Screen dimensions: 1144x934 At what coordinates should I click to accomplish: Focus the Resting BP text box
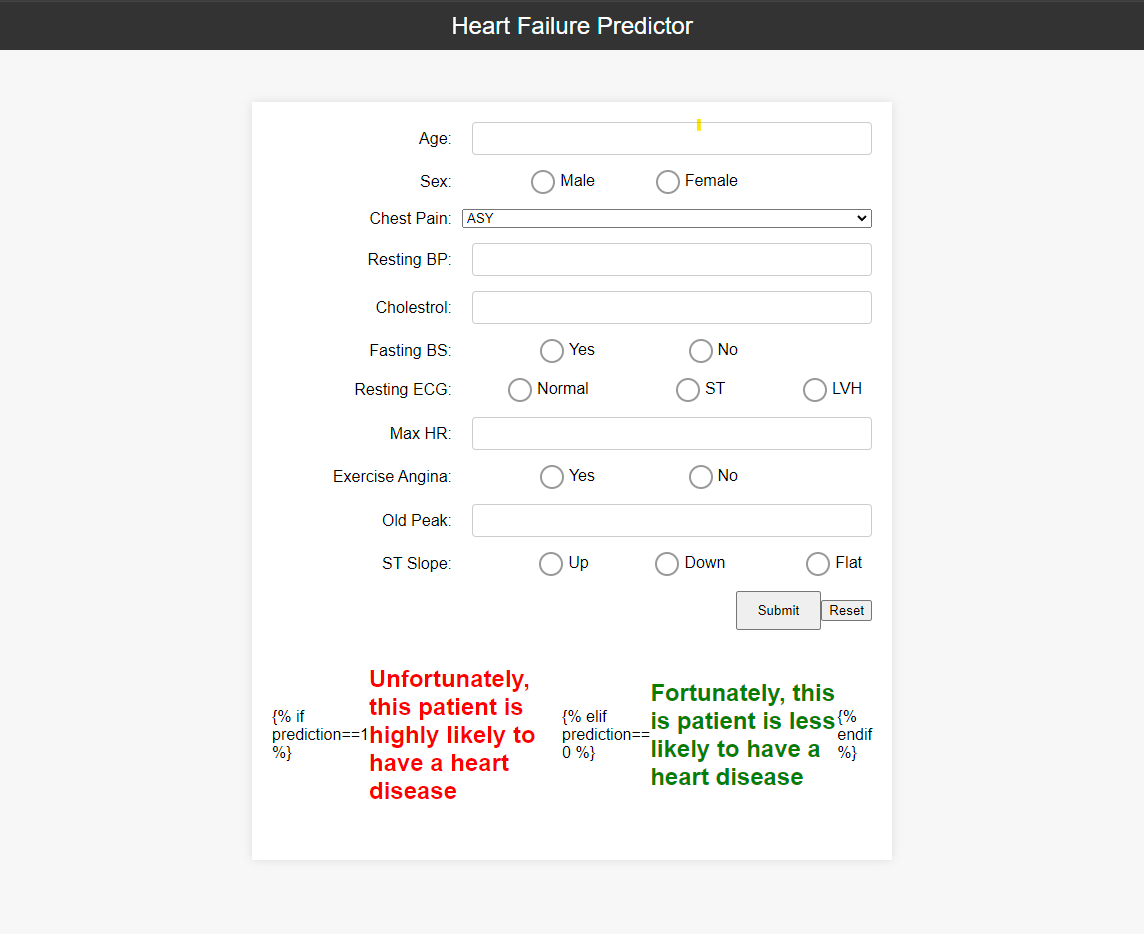coord(671,260)
